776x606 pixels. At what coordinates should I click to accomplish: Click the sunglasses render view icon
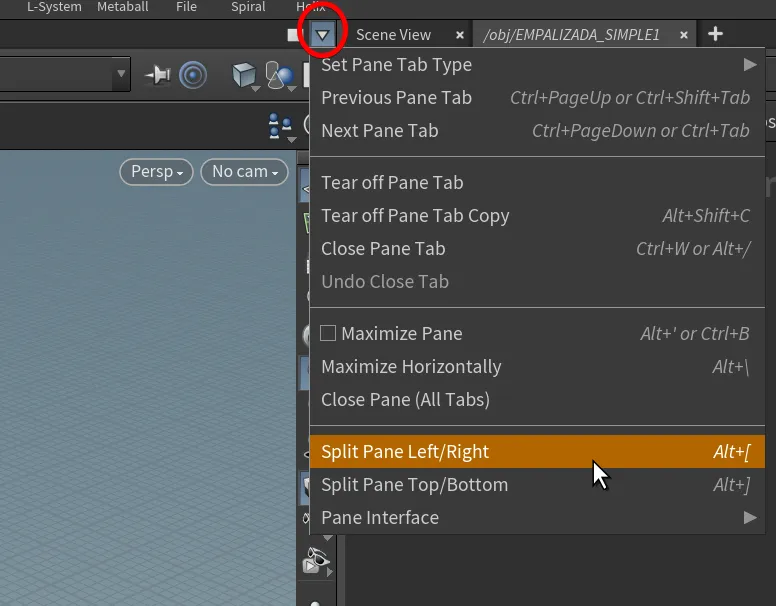tap(316, 560)
